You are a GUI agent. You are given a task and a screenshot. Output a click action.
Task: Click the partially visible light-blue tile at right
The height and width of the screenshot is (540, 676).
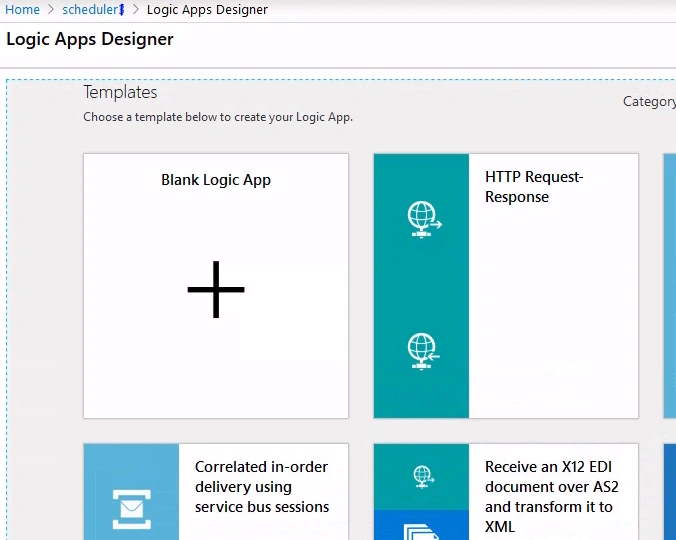point(670,286)
